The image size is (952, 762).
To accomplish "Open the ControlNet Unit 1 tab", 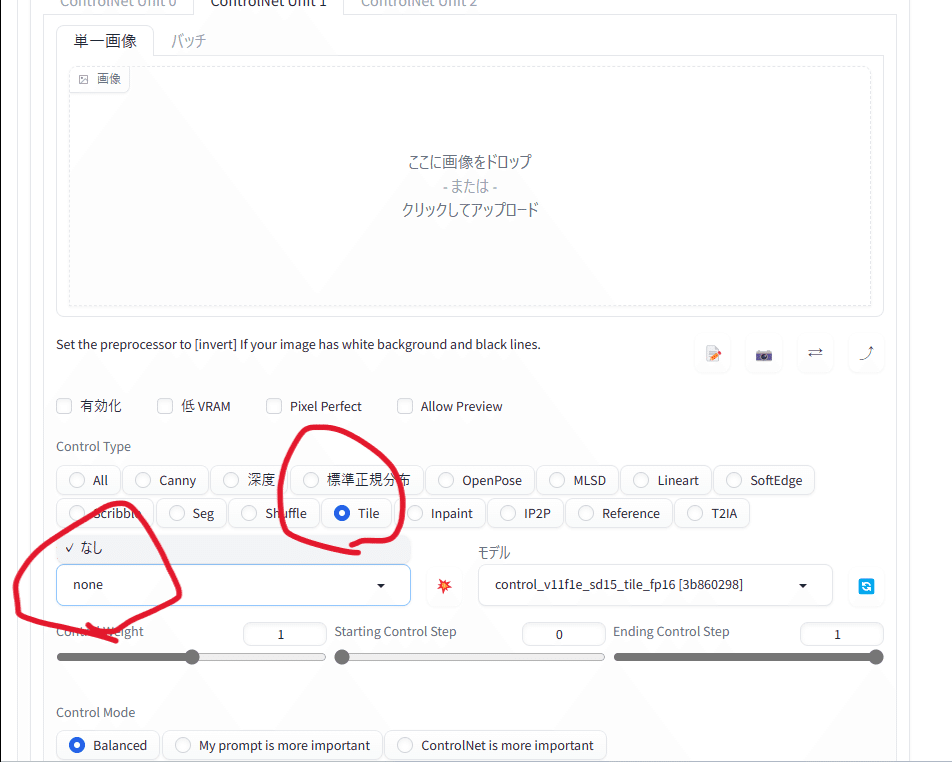I will [268, 3].
